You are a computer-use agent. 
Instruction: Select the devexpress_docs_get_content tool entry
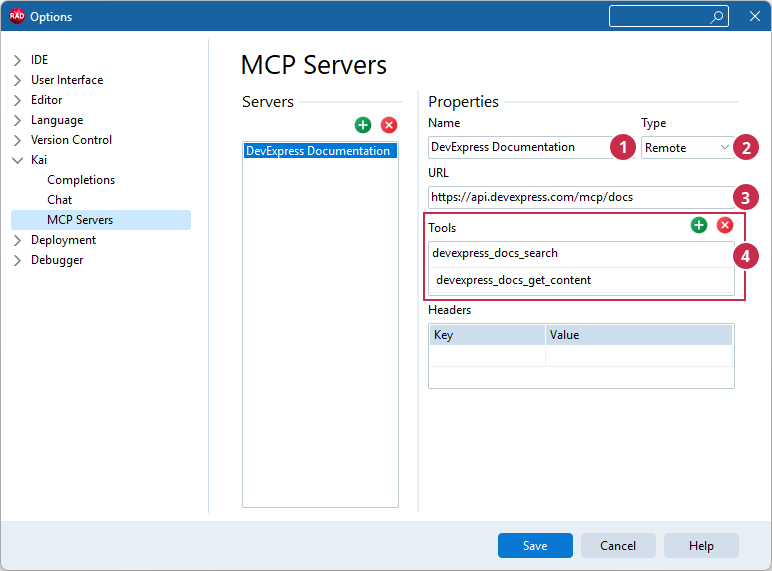(581, 280)
